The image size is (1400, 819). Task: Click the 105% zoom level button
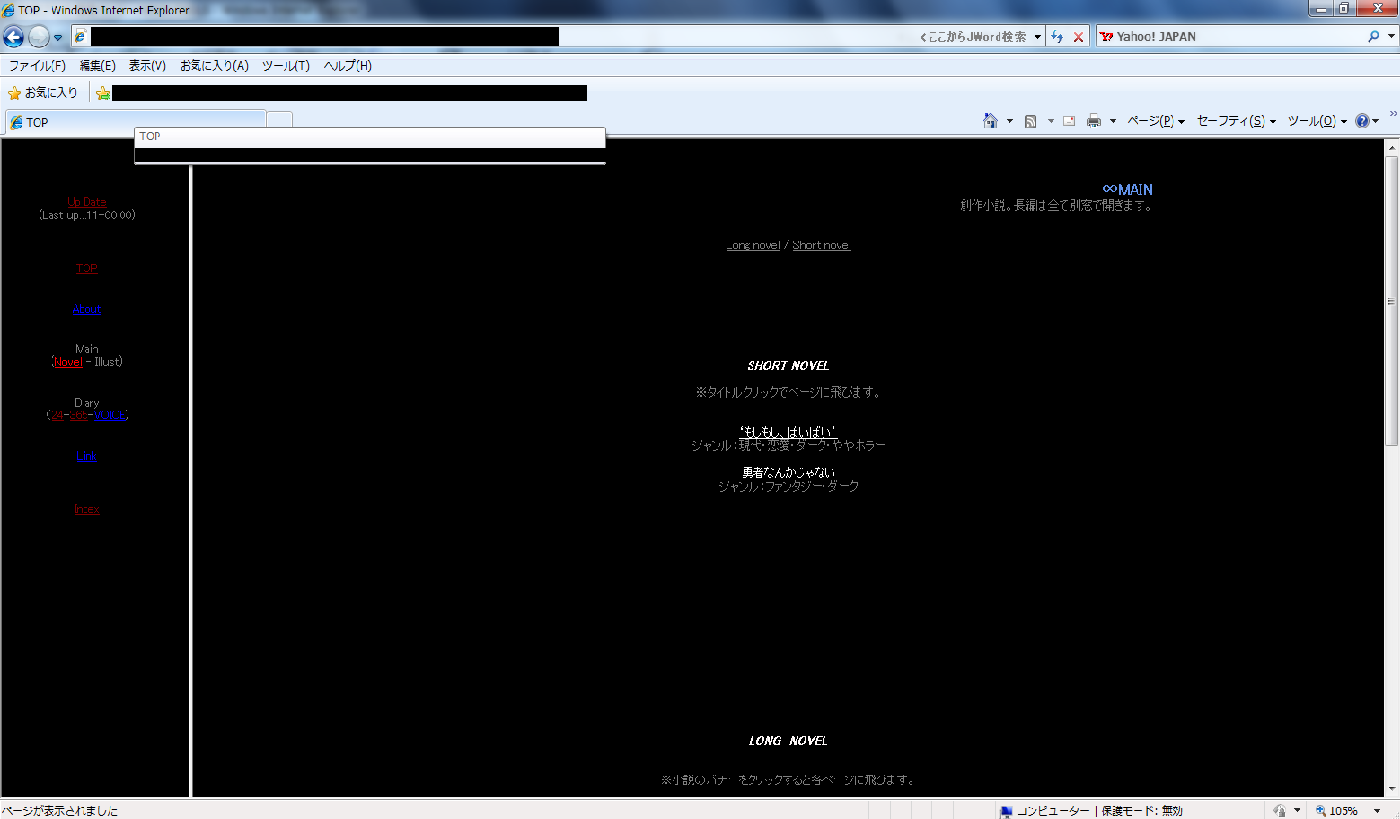(x=1338, y=811)
